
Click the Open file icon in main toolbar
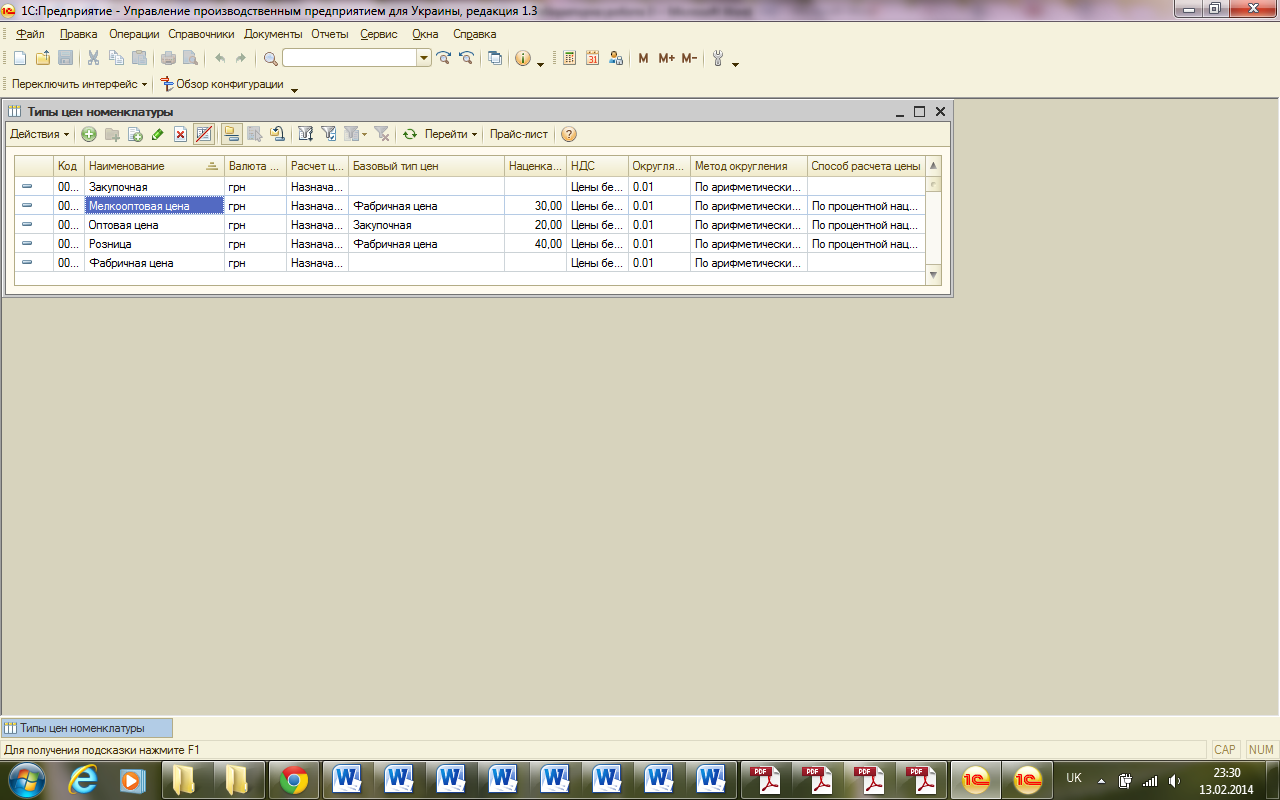tap(43, 59)
